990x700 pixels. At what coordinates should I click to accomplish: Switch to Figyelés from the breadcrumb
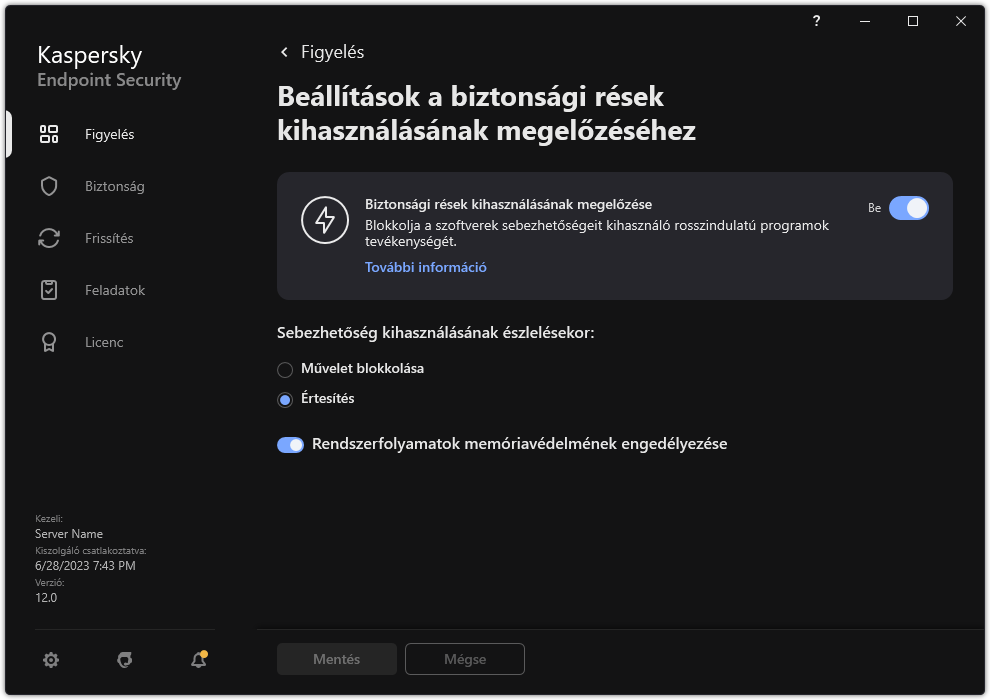coord(332,51)
